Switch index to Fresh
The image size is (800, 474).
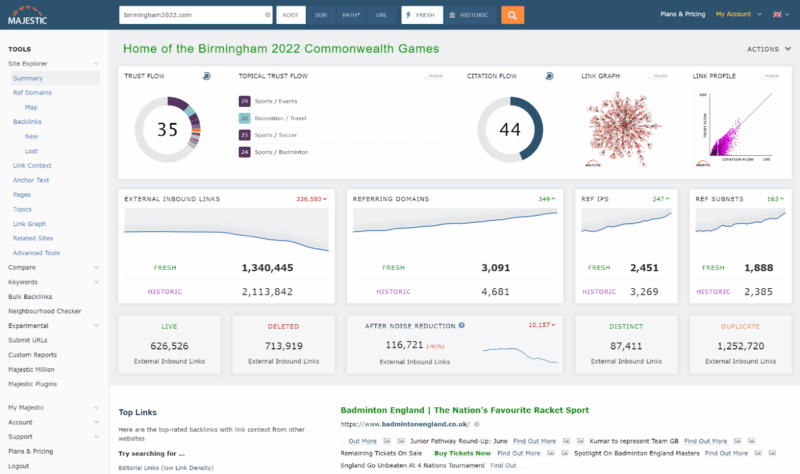coord(421,15)
